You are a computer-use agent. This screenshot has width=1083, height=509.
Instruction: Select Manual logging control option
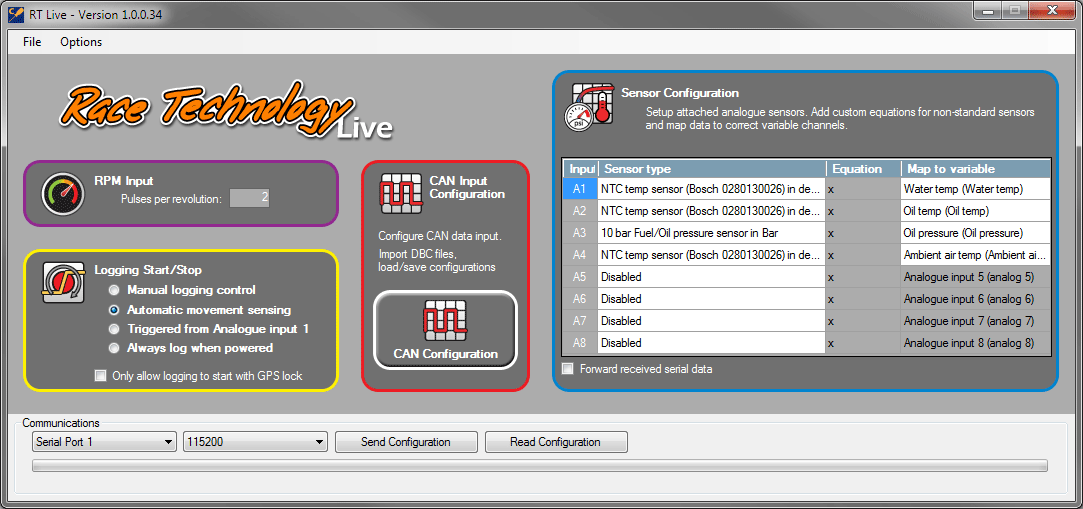pos(114,290)
